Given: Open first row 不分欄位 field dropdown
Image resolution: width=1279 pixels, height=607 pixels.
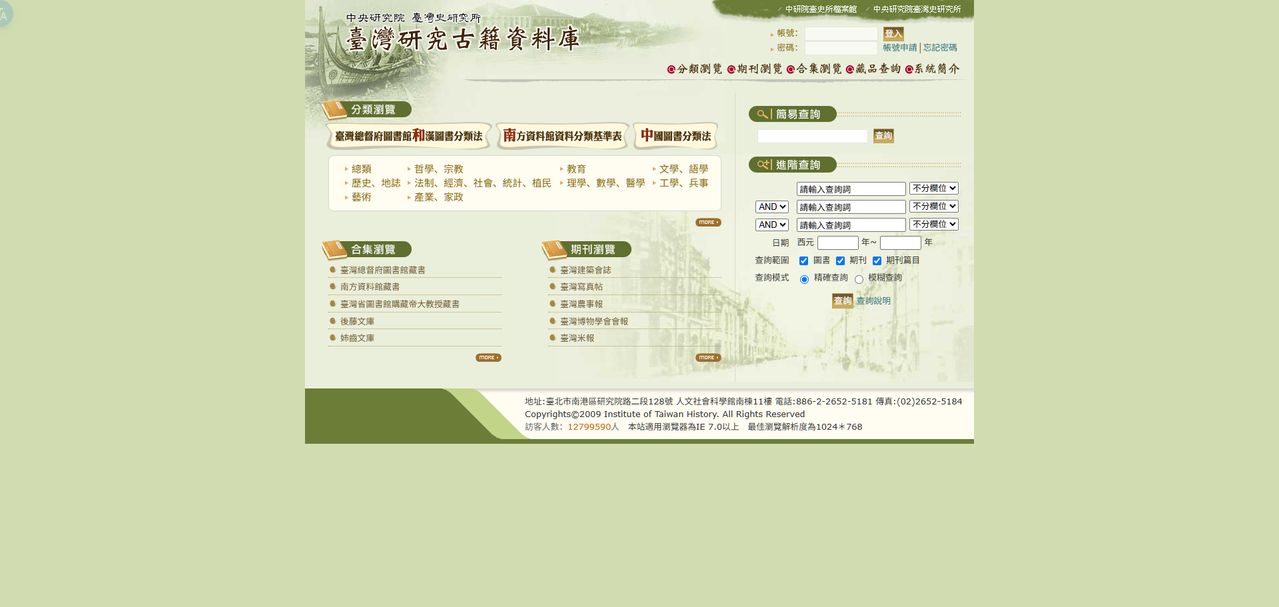Looking at the screenshot, I should (934, 188).
